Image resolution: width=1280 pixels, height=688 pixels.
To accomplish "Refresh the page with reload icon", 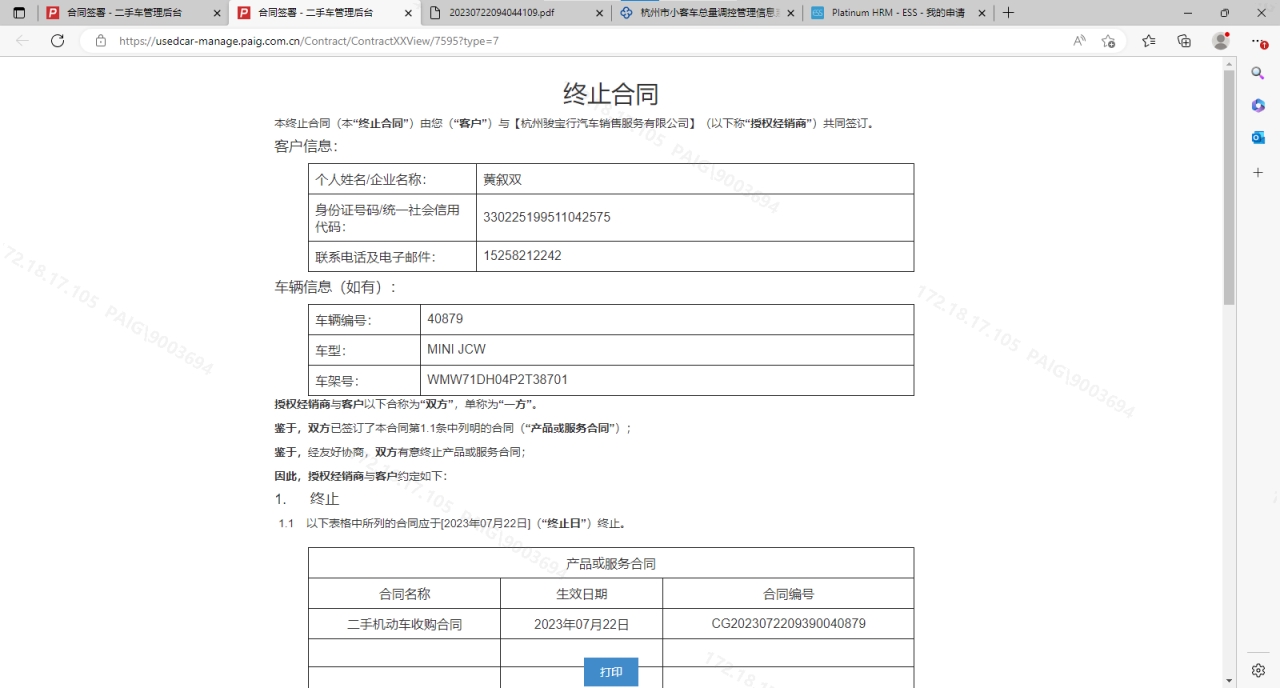I will click(57, 41).
